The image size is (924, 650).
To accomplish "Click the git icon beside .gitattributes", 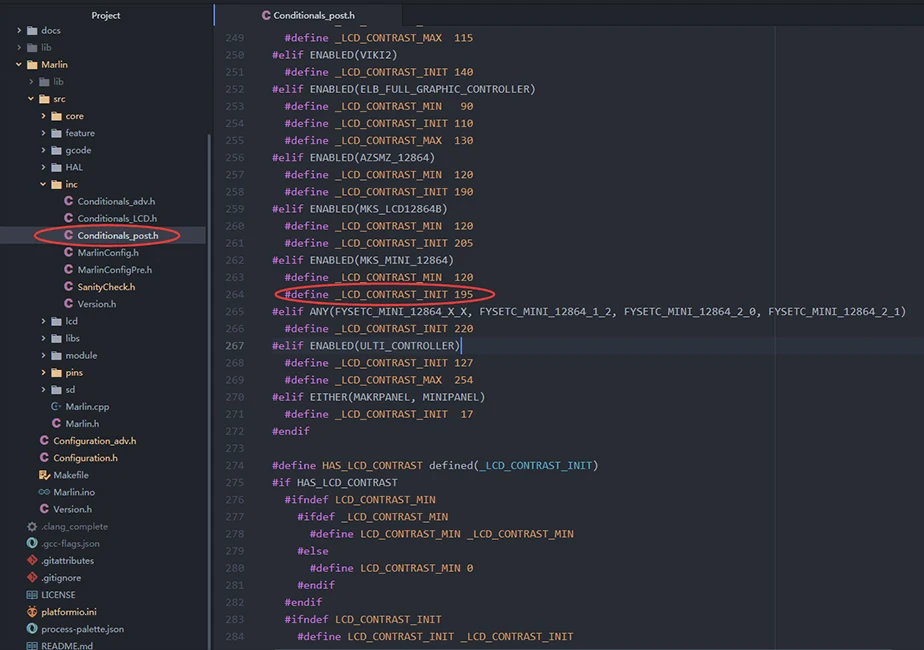I will 32,560.
